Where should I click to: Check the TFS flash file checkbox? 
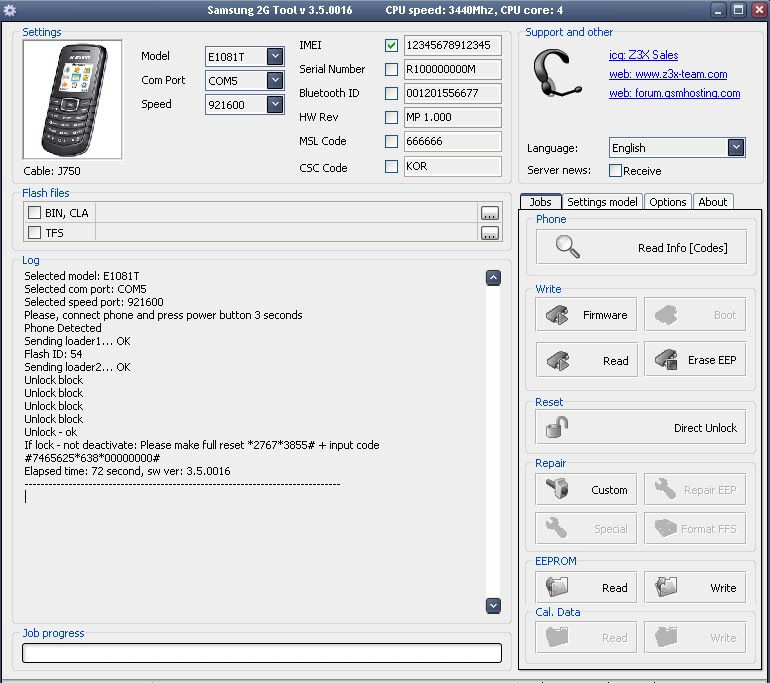click(x=34, y=232)
